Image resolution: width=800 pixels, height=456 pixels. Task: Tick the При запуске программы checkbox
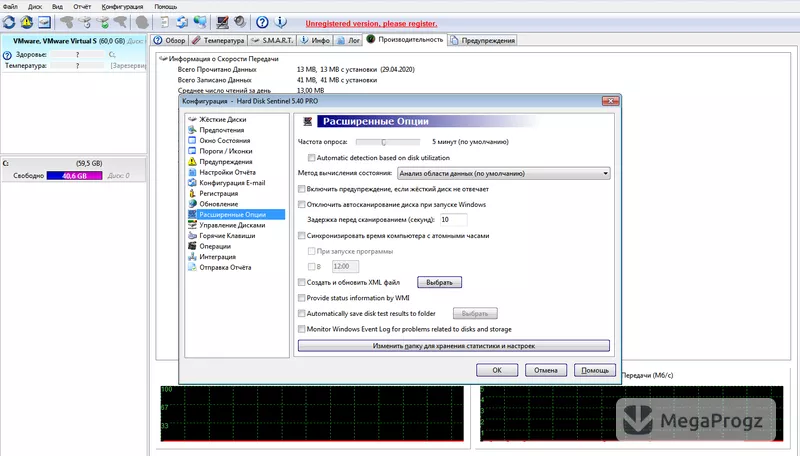(311, 251)
